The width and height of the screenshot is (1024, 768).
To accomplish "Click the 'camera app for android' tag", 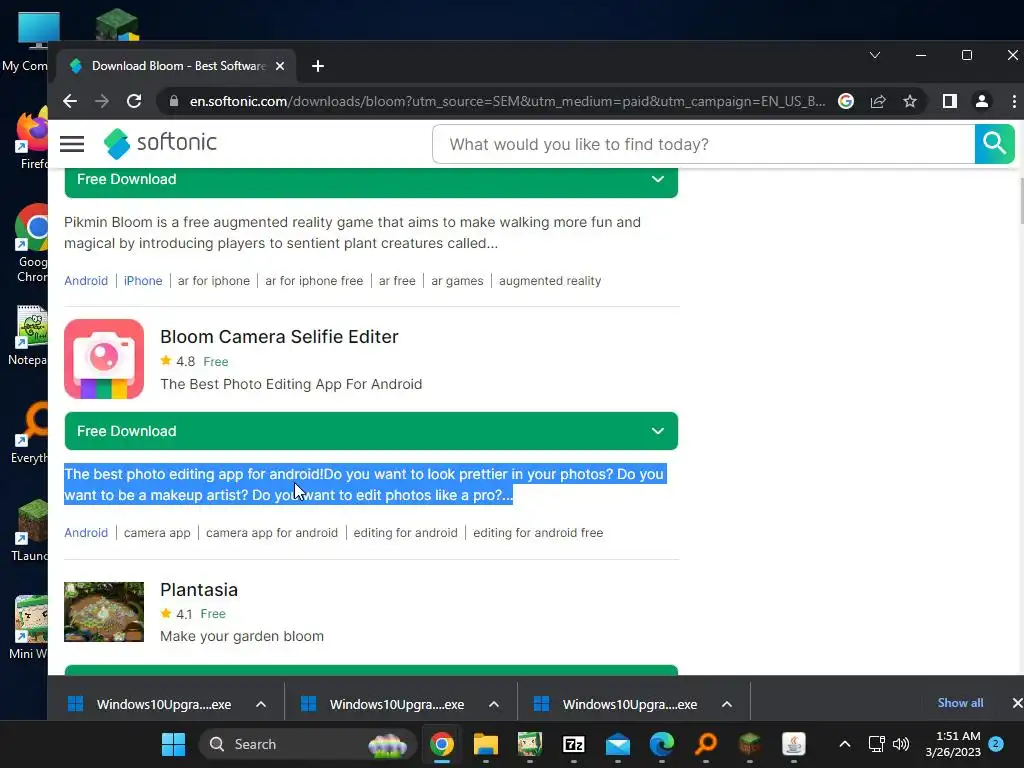I will 272,533.
